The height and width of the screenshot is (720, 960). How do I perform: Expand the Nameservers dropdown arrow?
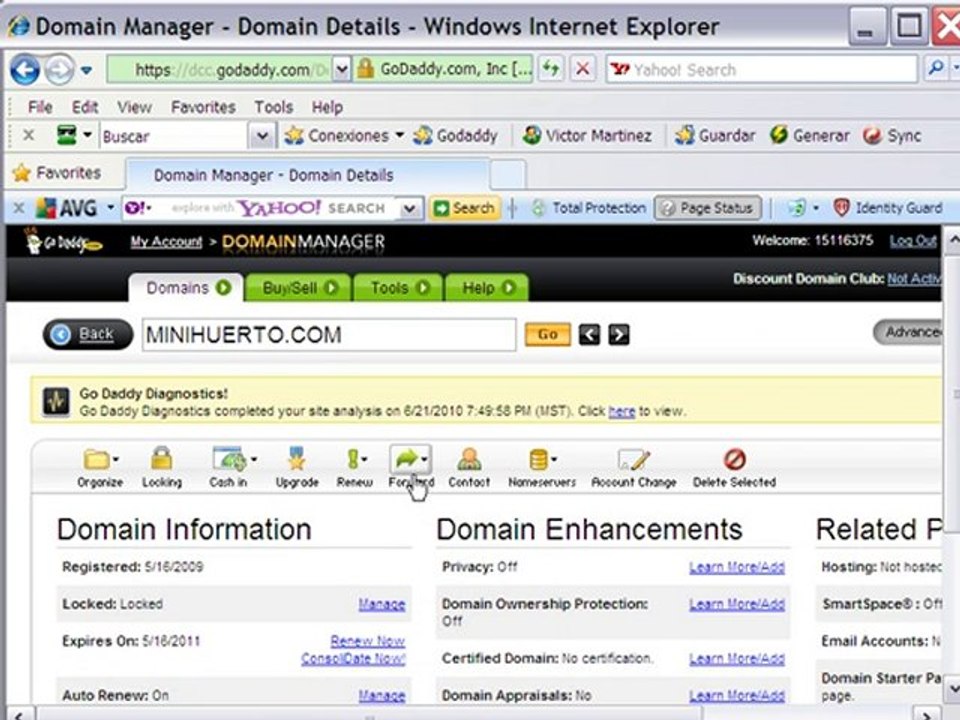[x=554, y=459]
